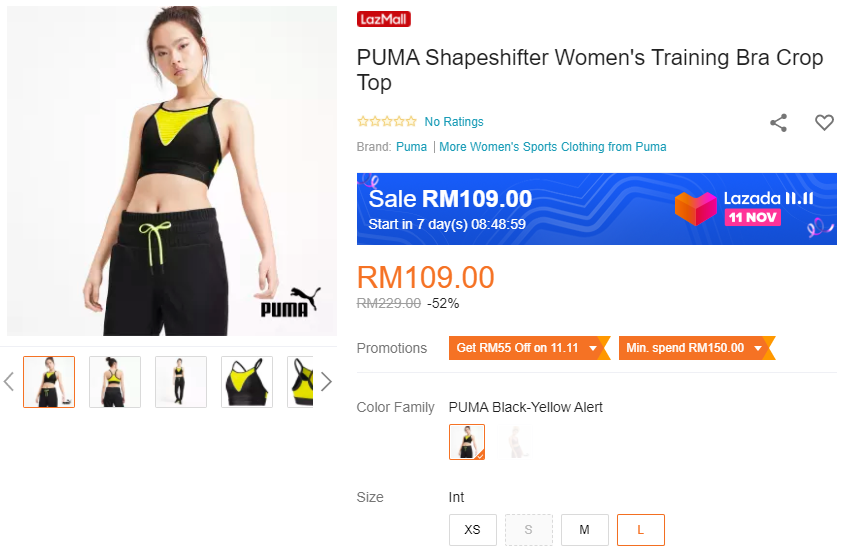This screenshot has height=555, width=853.
Task: Add product to wishlist with heart icon
Action: [824, 122]
